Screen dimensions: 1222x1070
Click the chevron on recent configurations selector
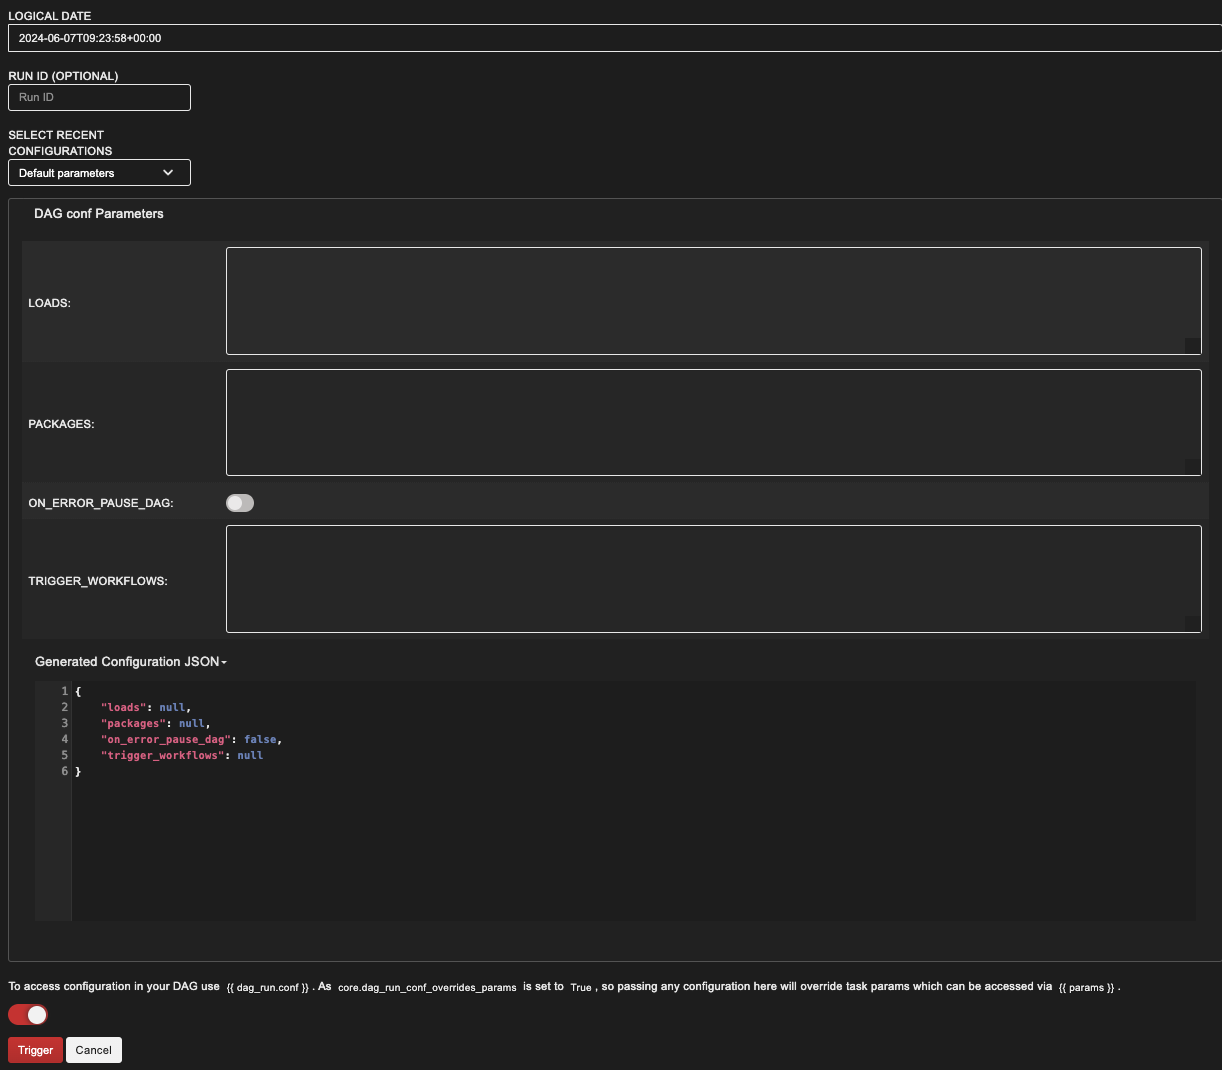[168, 172]
